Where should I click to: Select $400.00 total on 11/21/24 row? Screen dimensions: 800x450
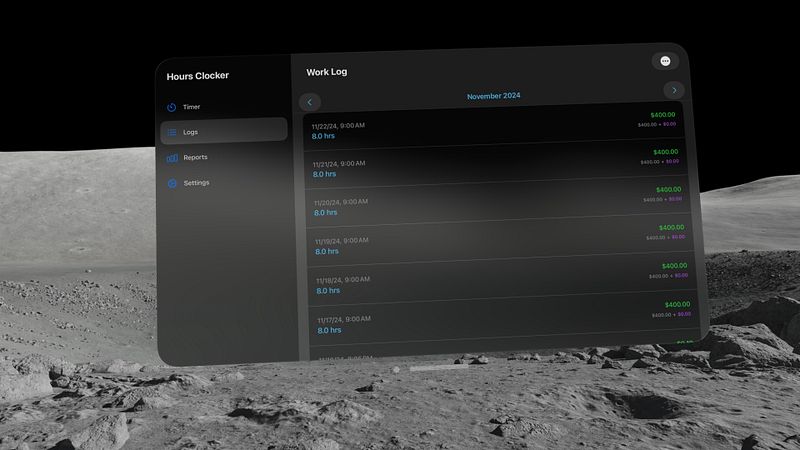click(x=666, y=152)
